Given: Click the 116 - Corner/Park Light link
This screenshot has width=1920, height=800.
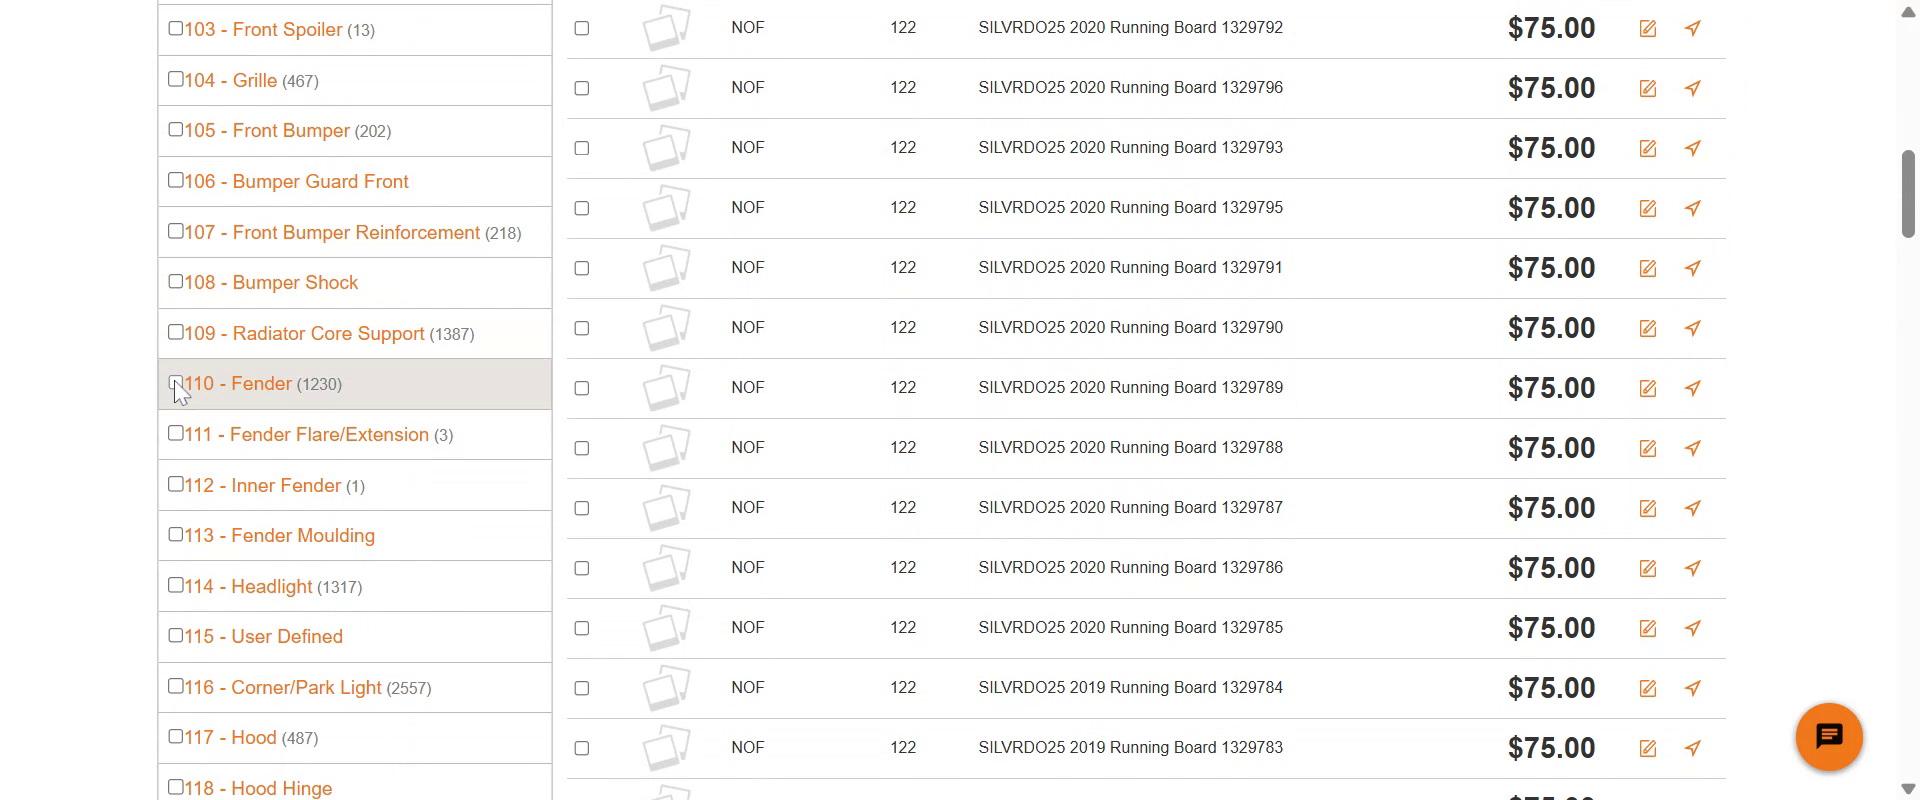Looking at the screenshot, I should [x=283, y=688].
